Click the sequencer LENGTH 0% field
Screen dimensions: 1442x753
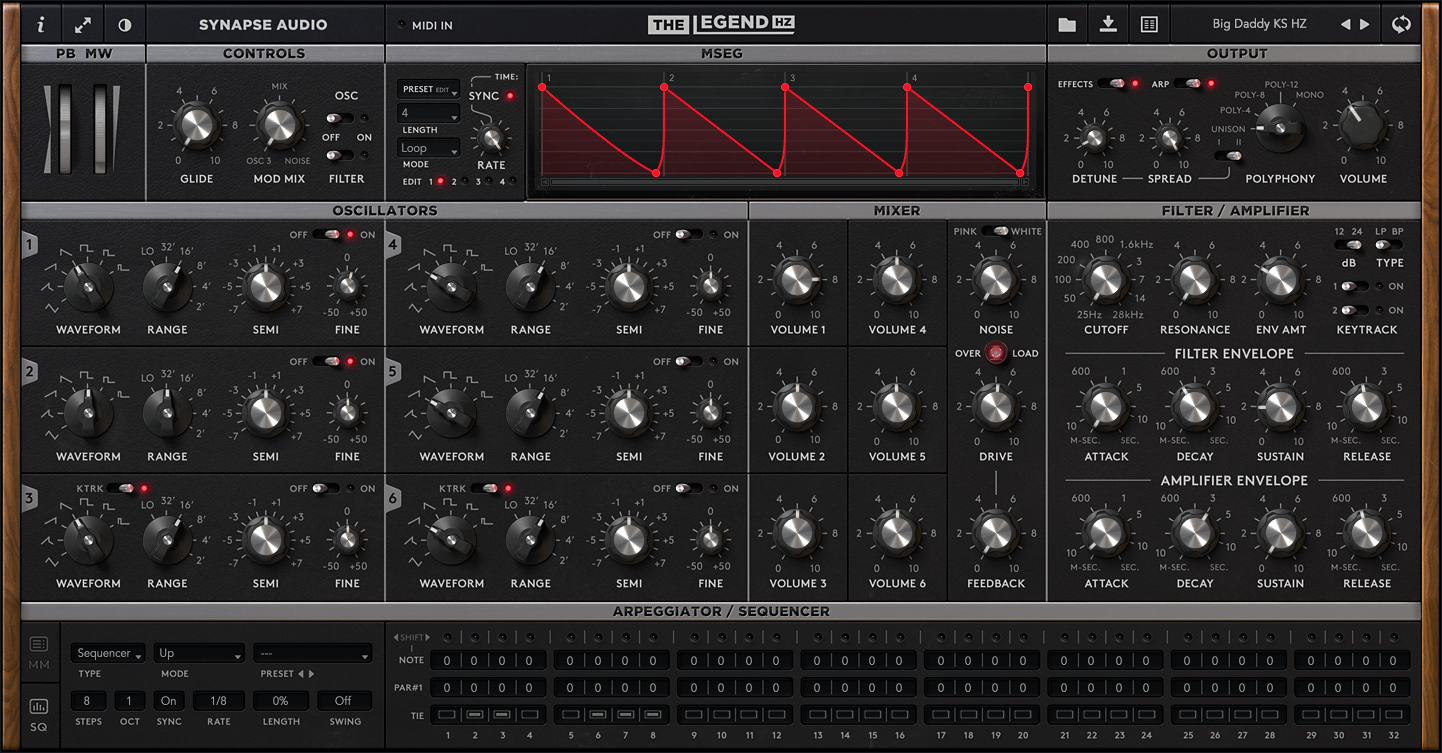coord(281,701)
